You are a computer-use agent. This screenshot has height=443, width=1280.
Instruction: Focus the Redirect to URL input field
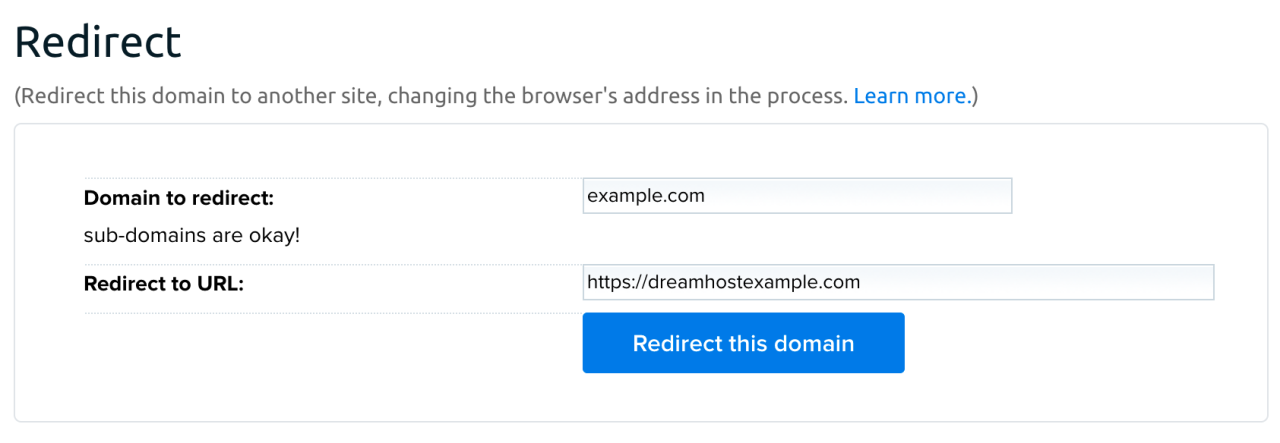[x=897, y=282]
